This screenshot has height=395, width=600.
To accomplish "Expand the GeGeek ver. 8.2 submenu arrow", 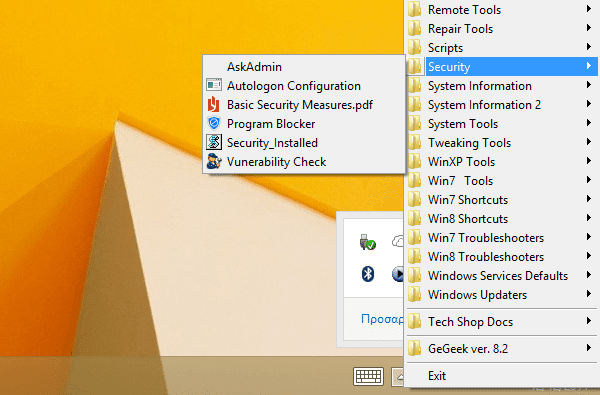I will pyautogui.click(x=589, y=348).
